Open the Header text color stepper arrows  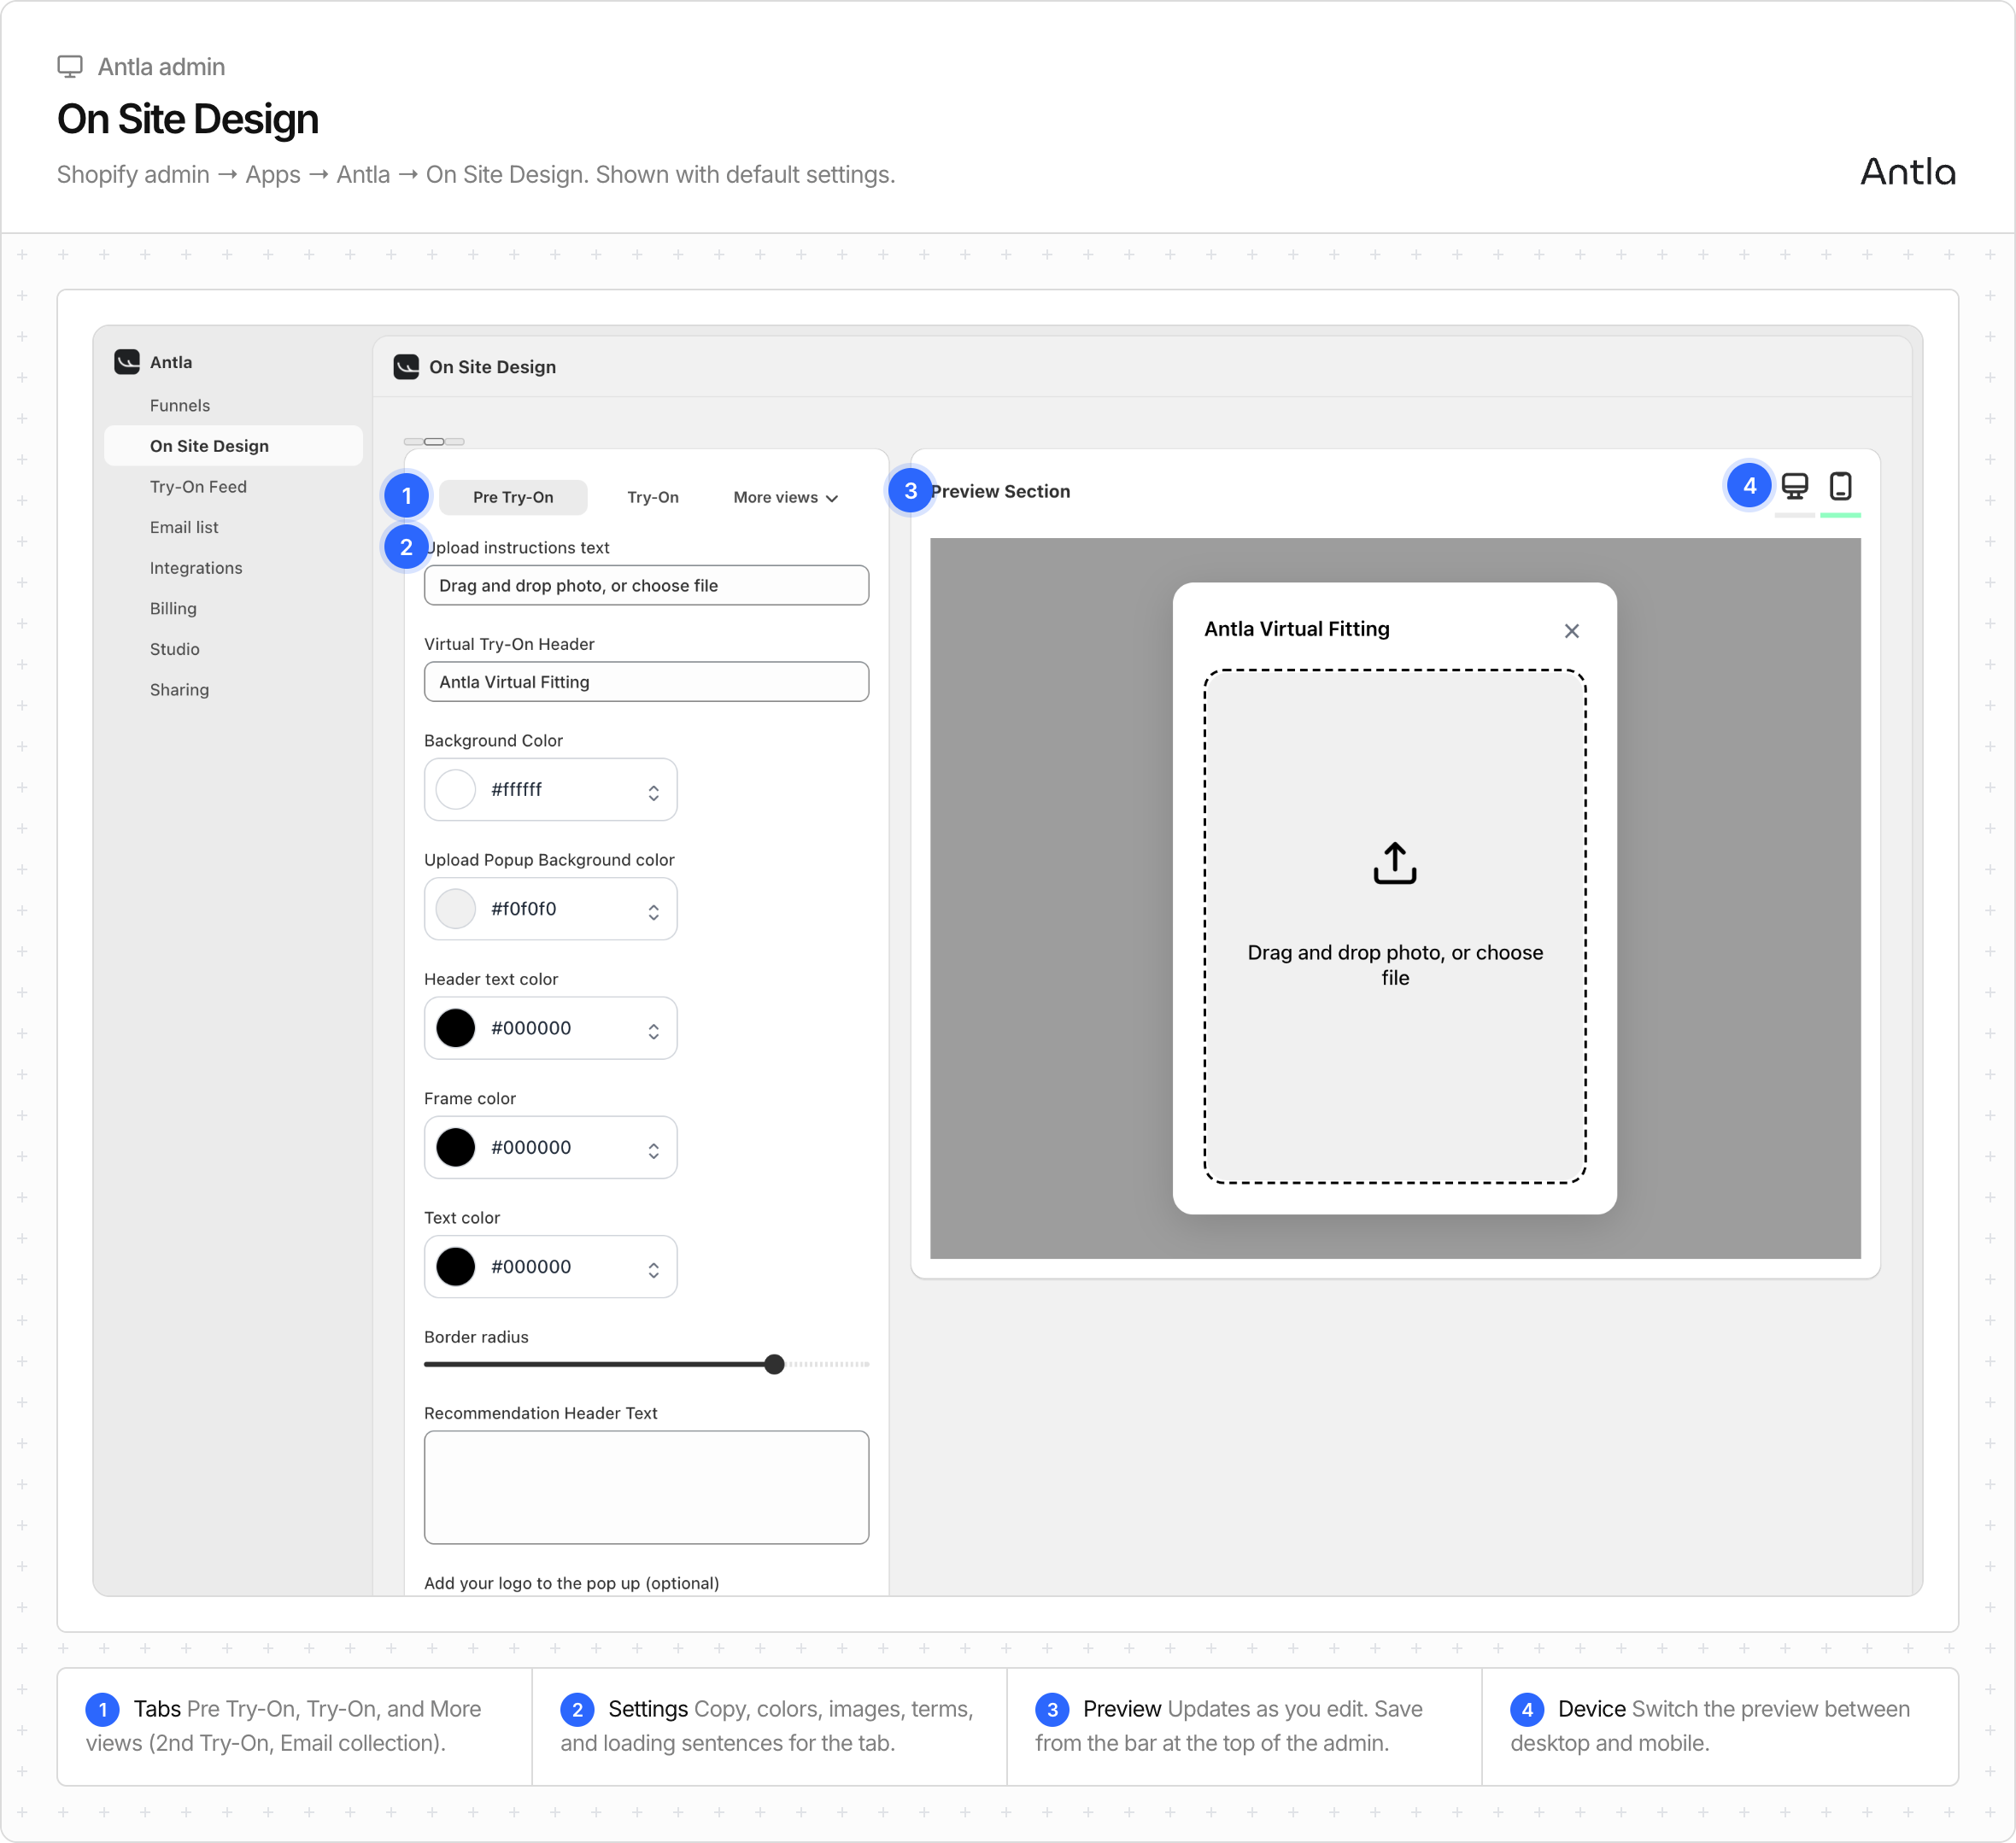653,1031
